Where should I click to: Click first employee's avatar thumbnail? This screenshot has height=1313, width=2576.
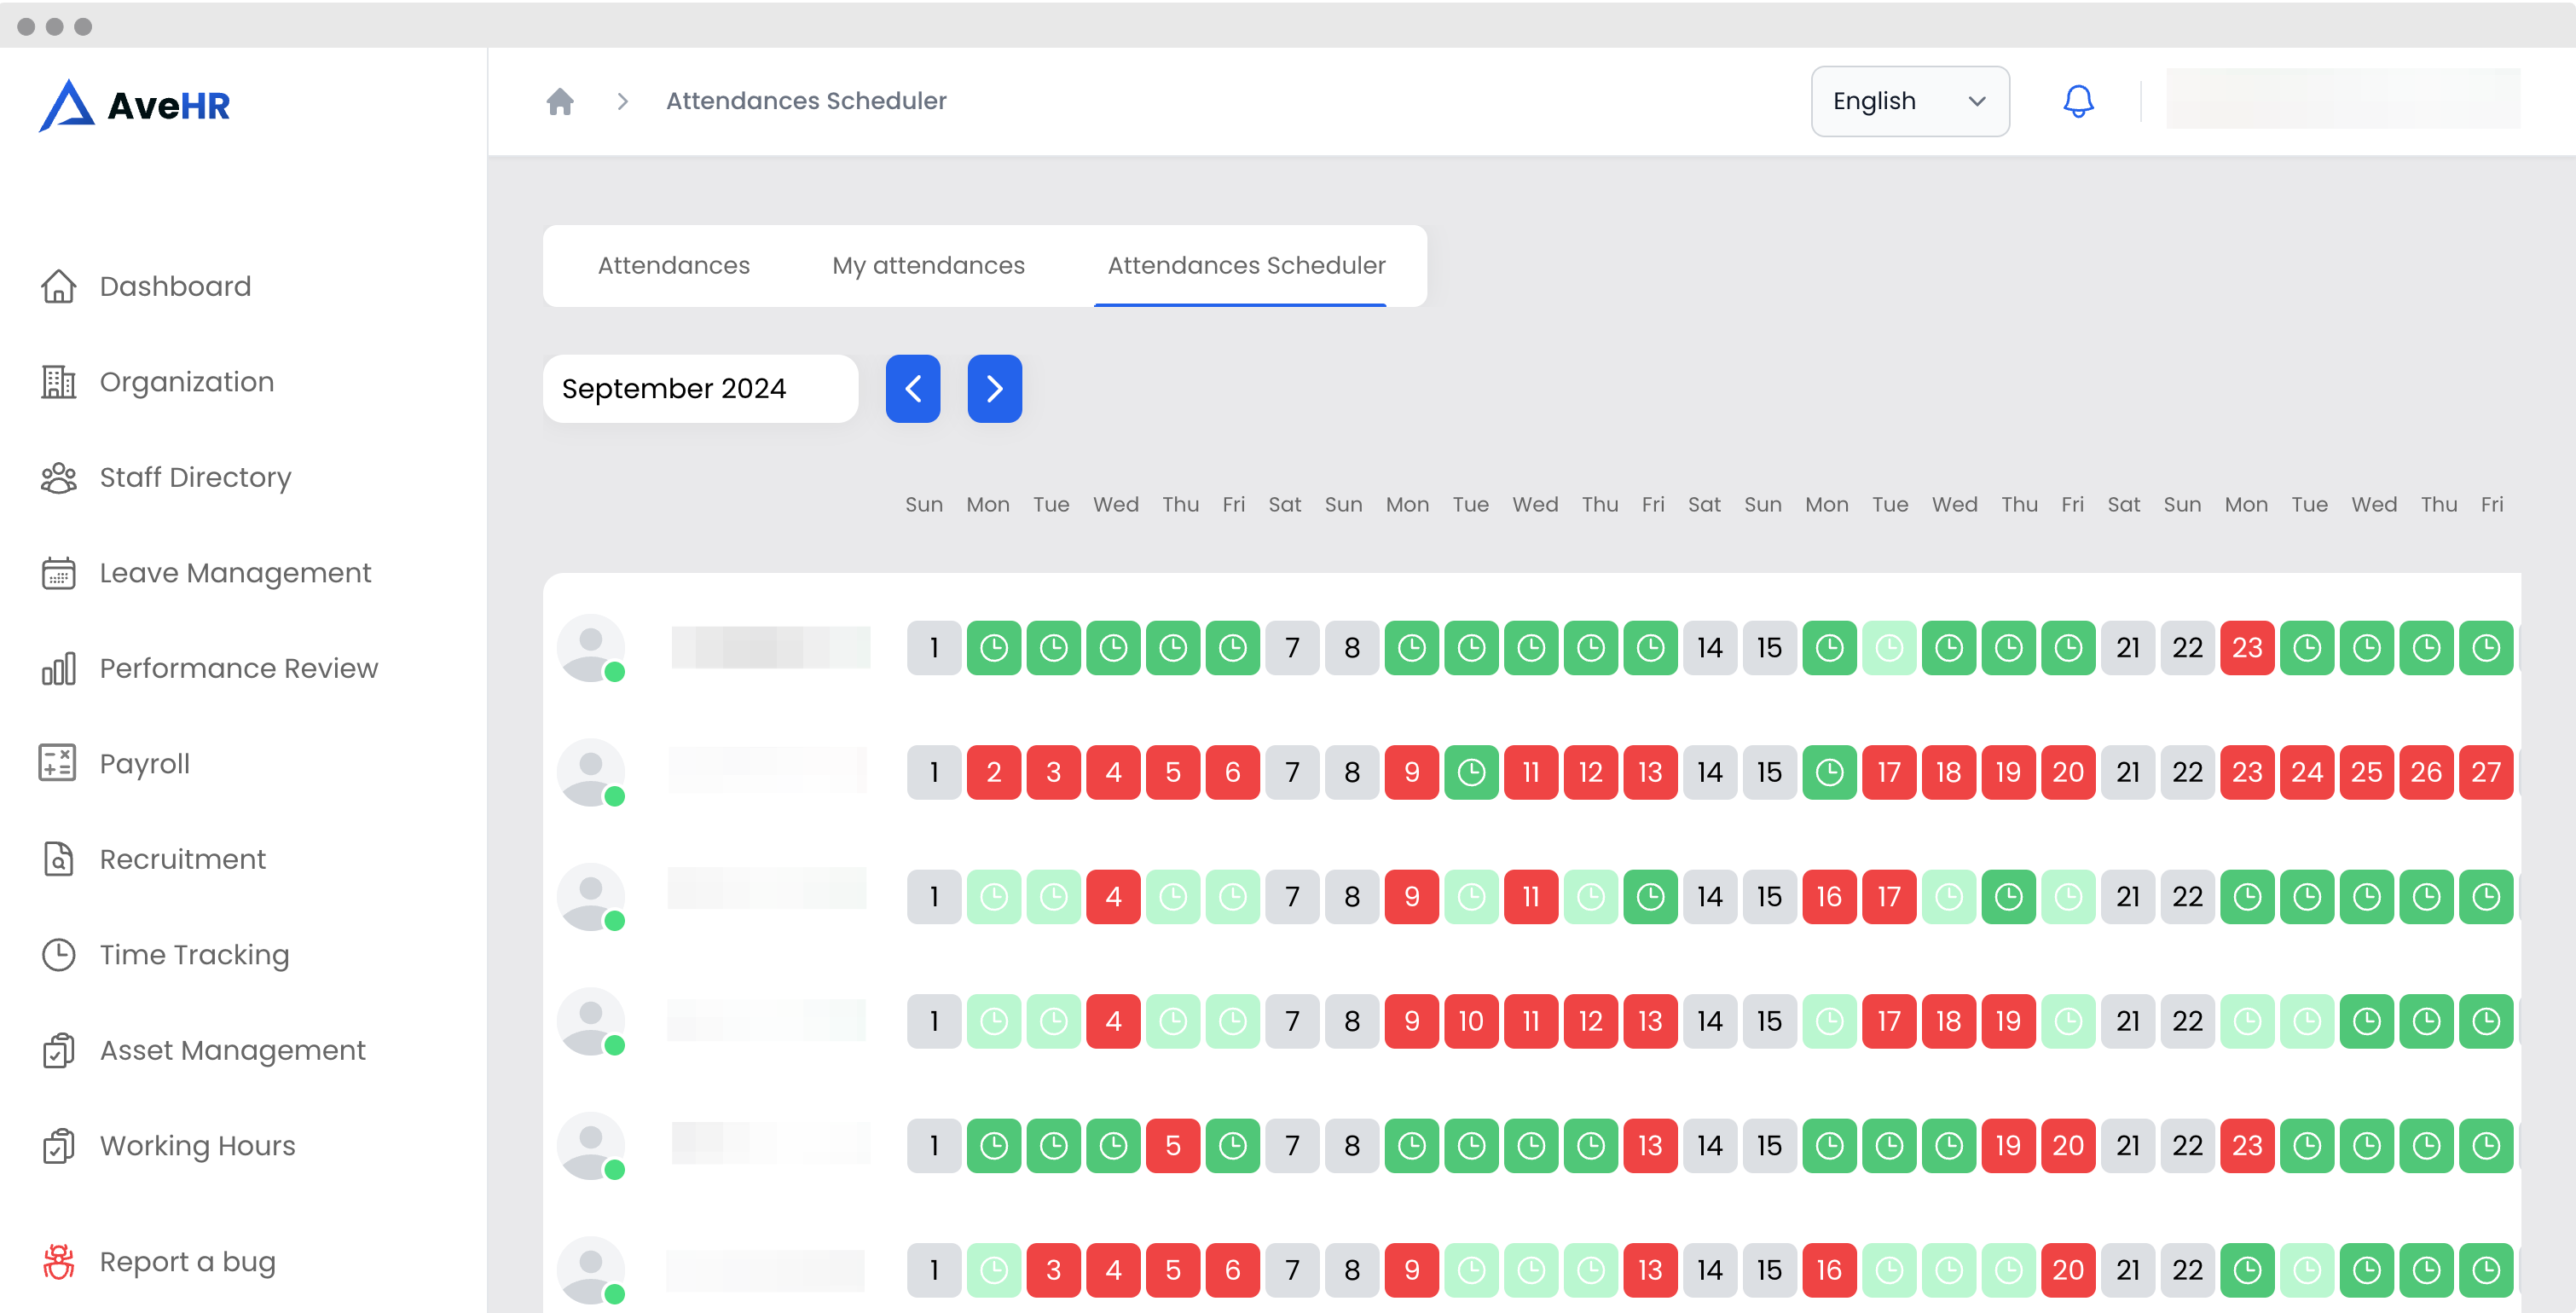[590, 648]
